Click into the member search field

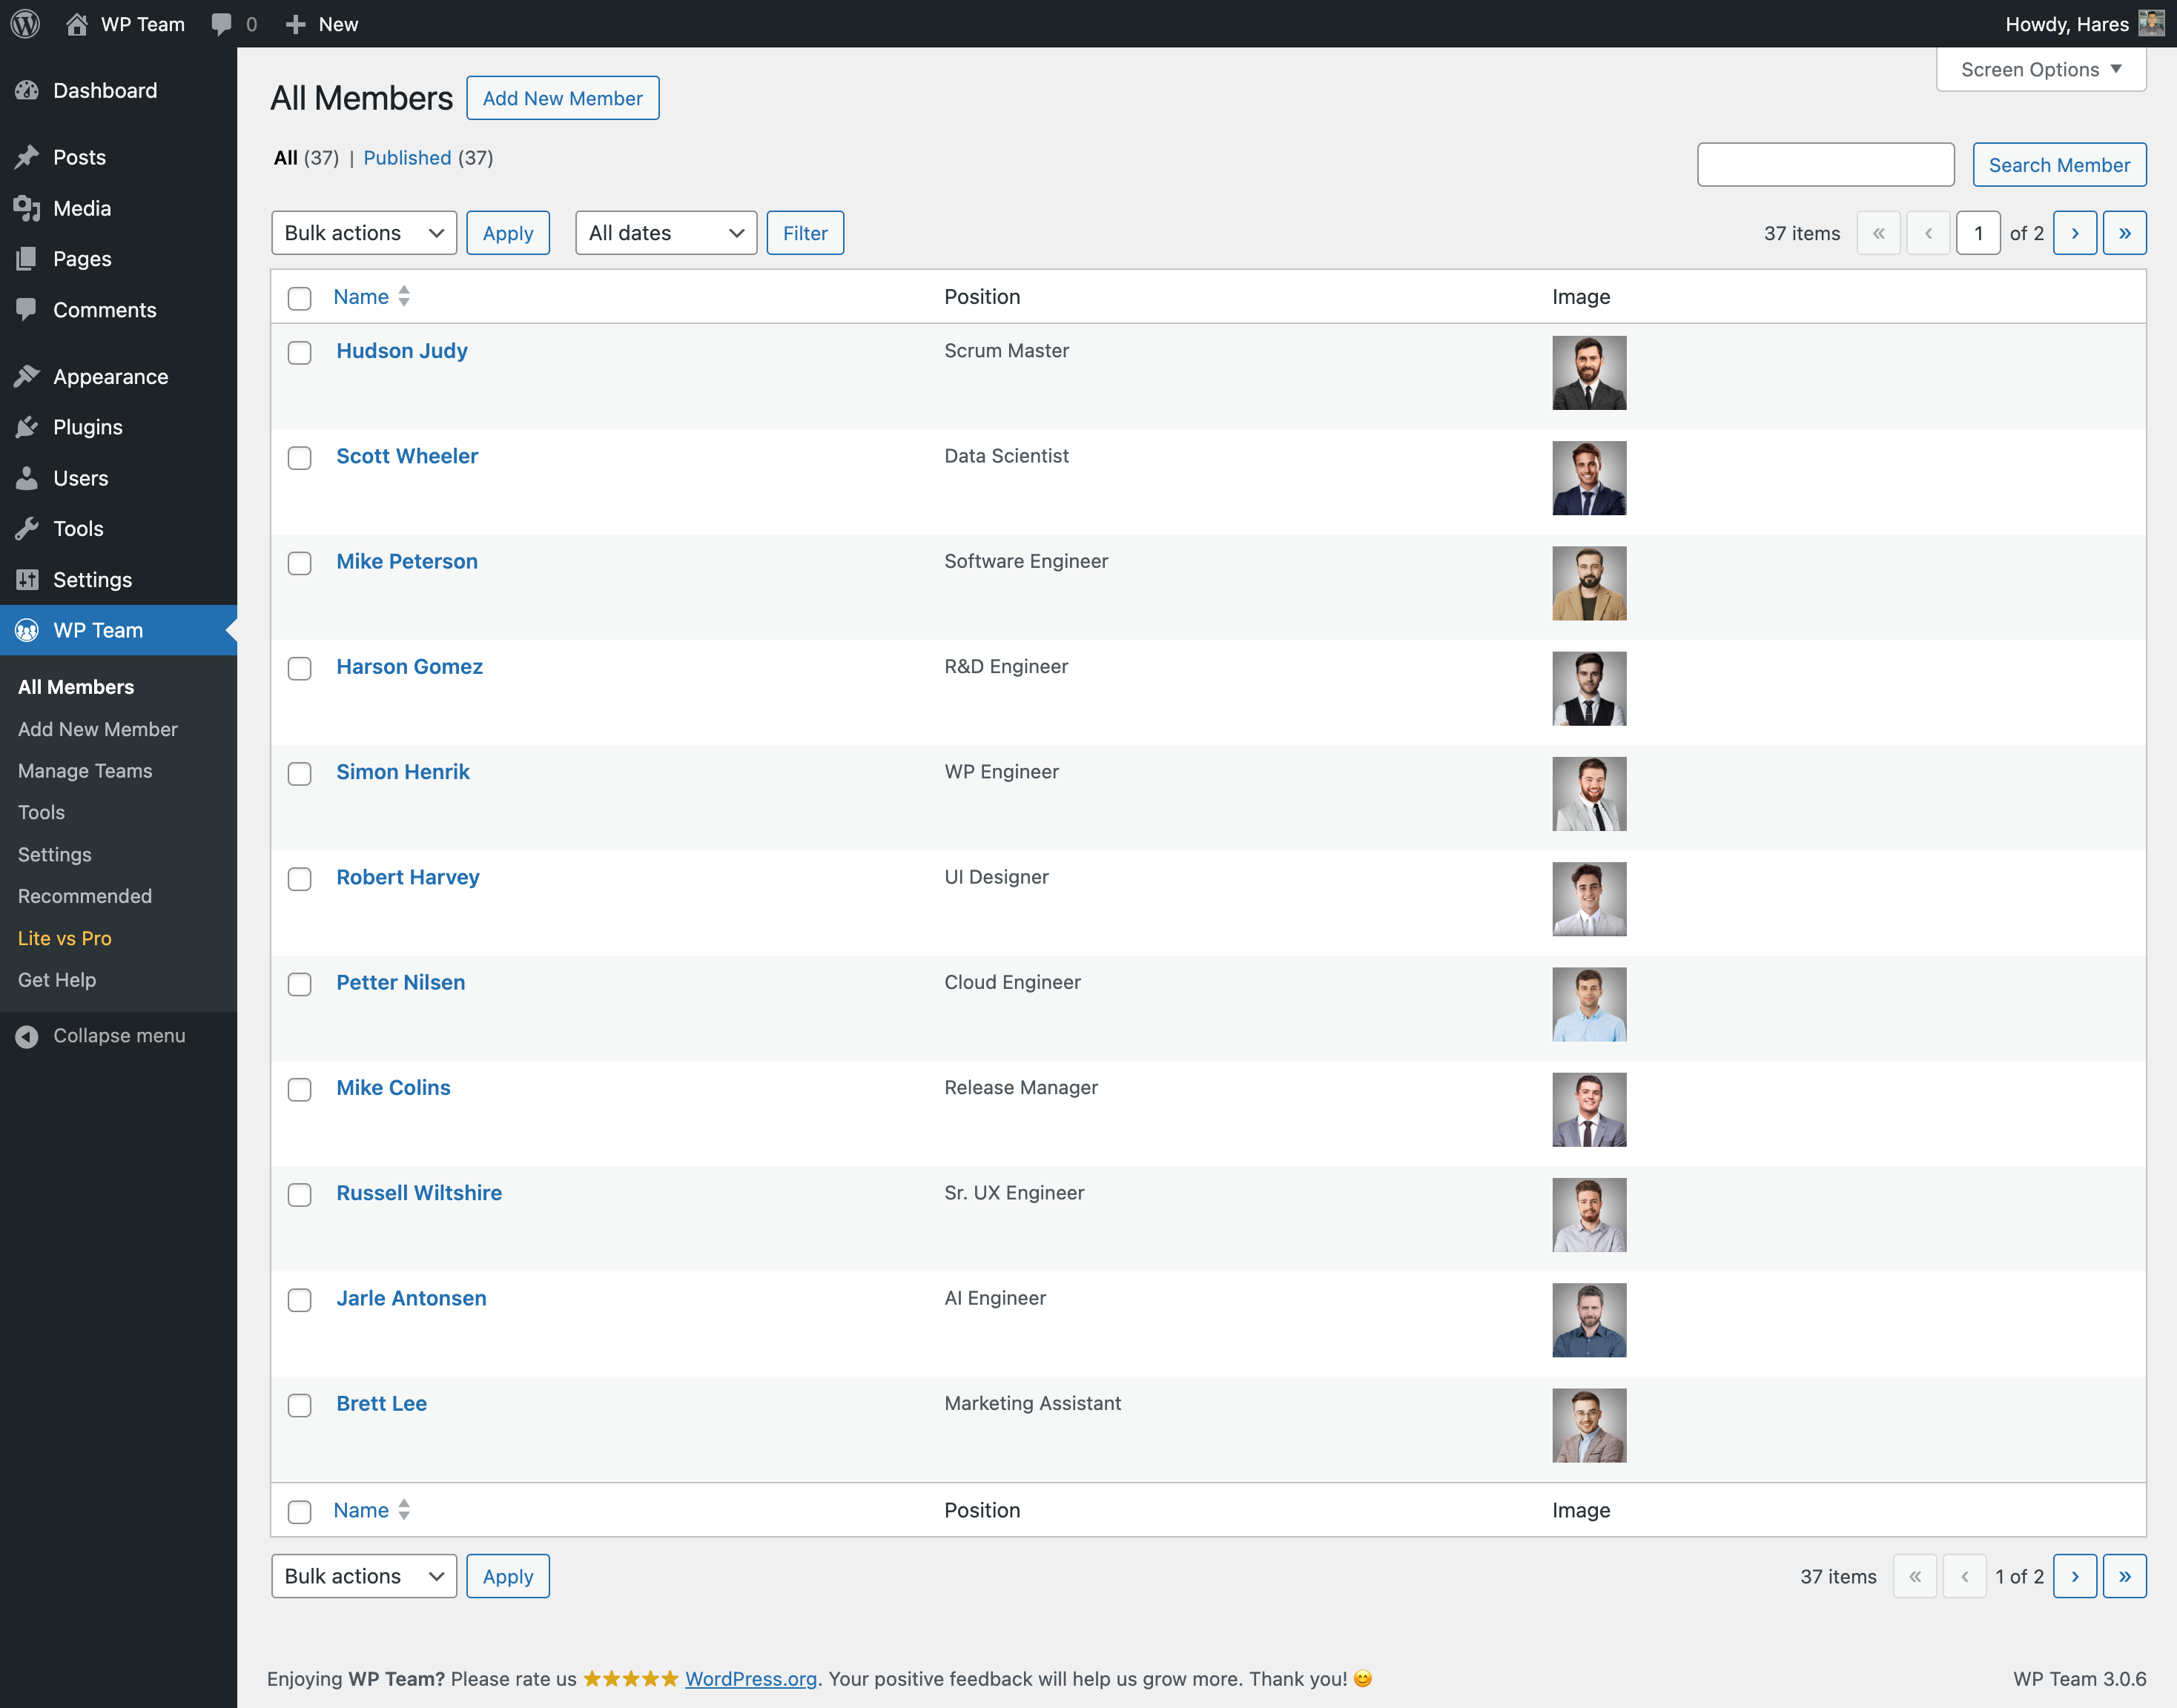(x=1825, y=165)
